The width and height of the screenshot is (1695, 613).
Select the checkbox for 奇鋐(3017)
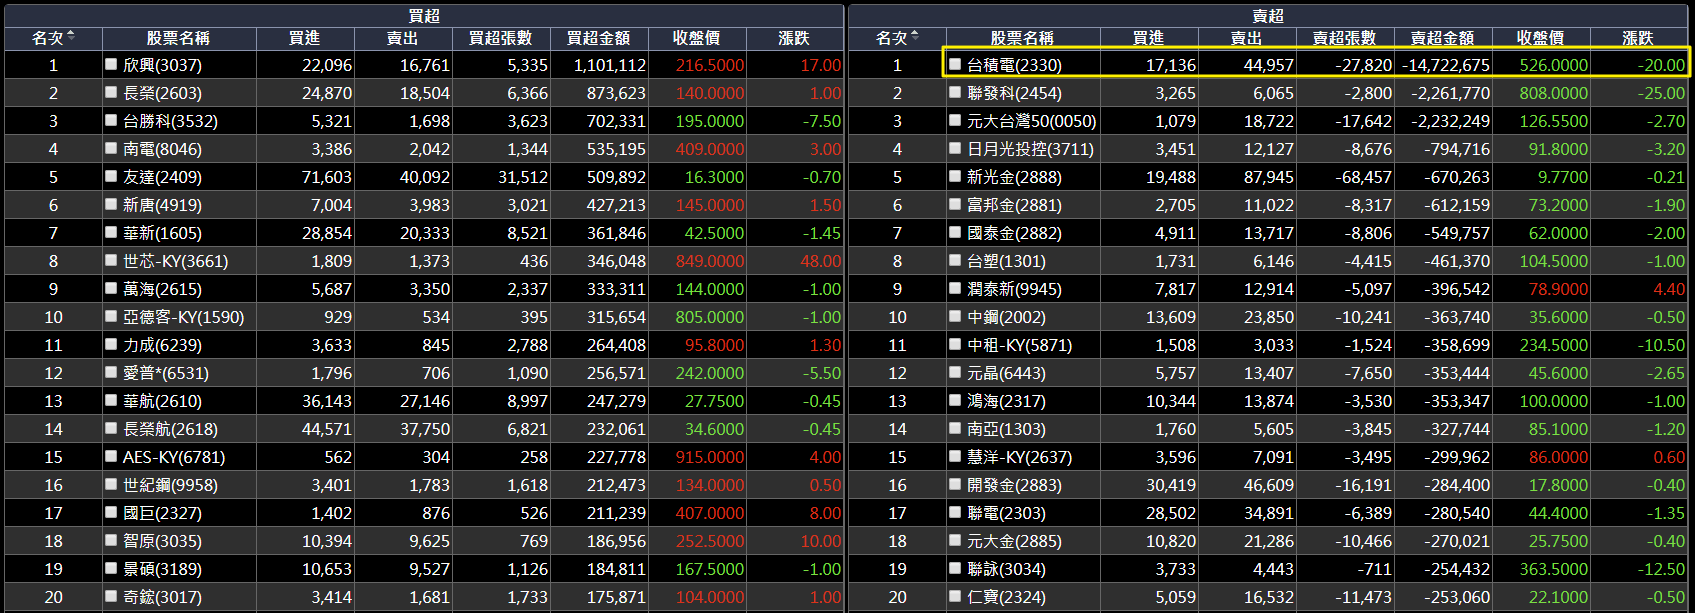pos(111,596)
